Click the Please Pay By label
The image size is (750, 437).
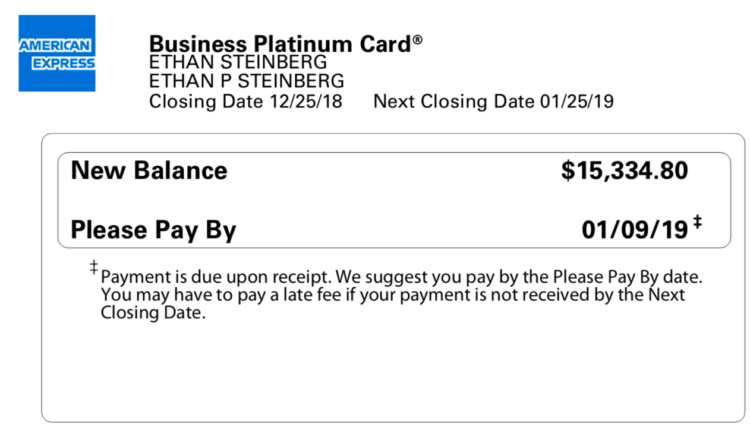pyautogui.click(x=153, y=230)
